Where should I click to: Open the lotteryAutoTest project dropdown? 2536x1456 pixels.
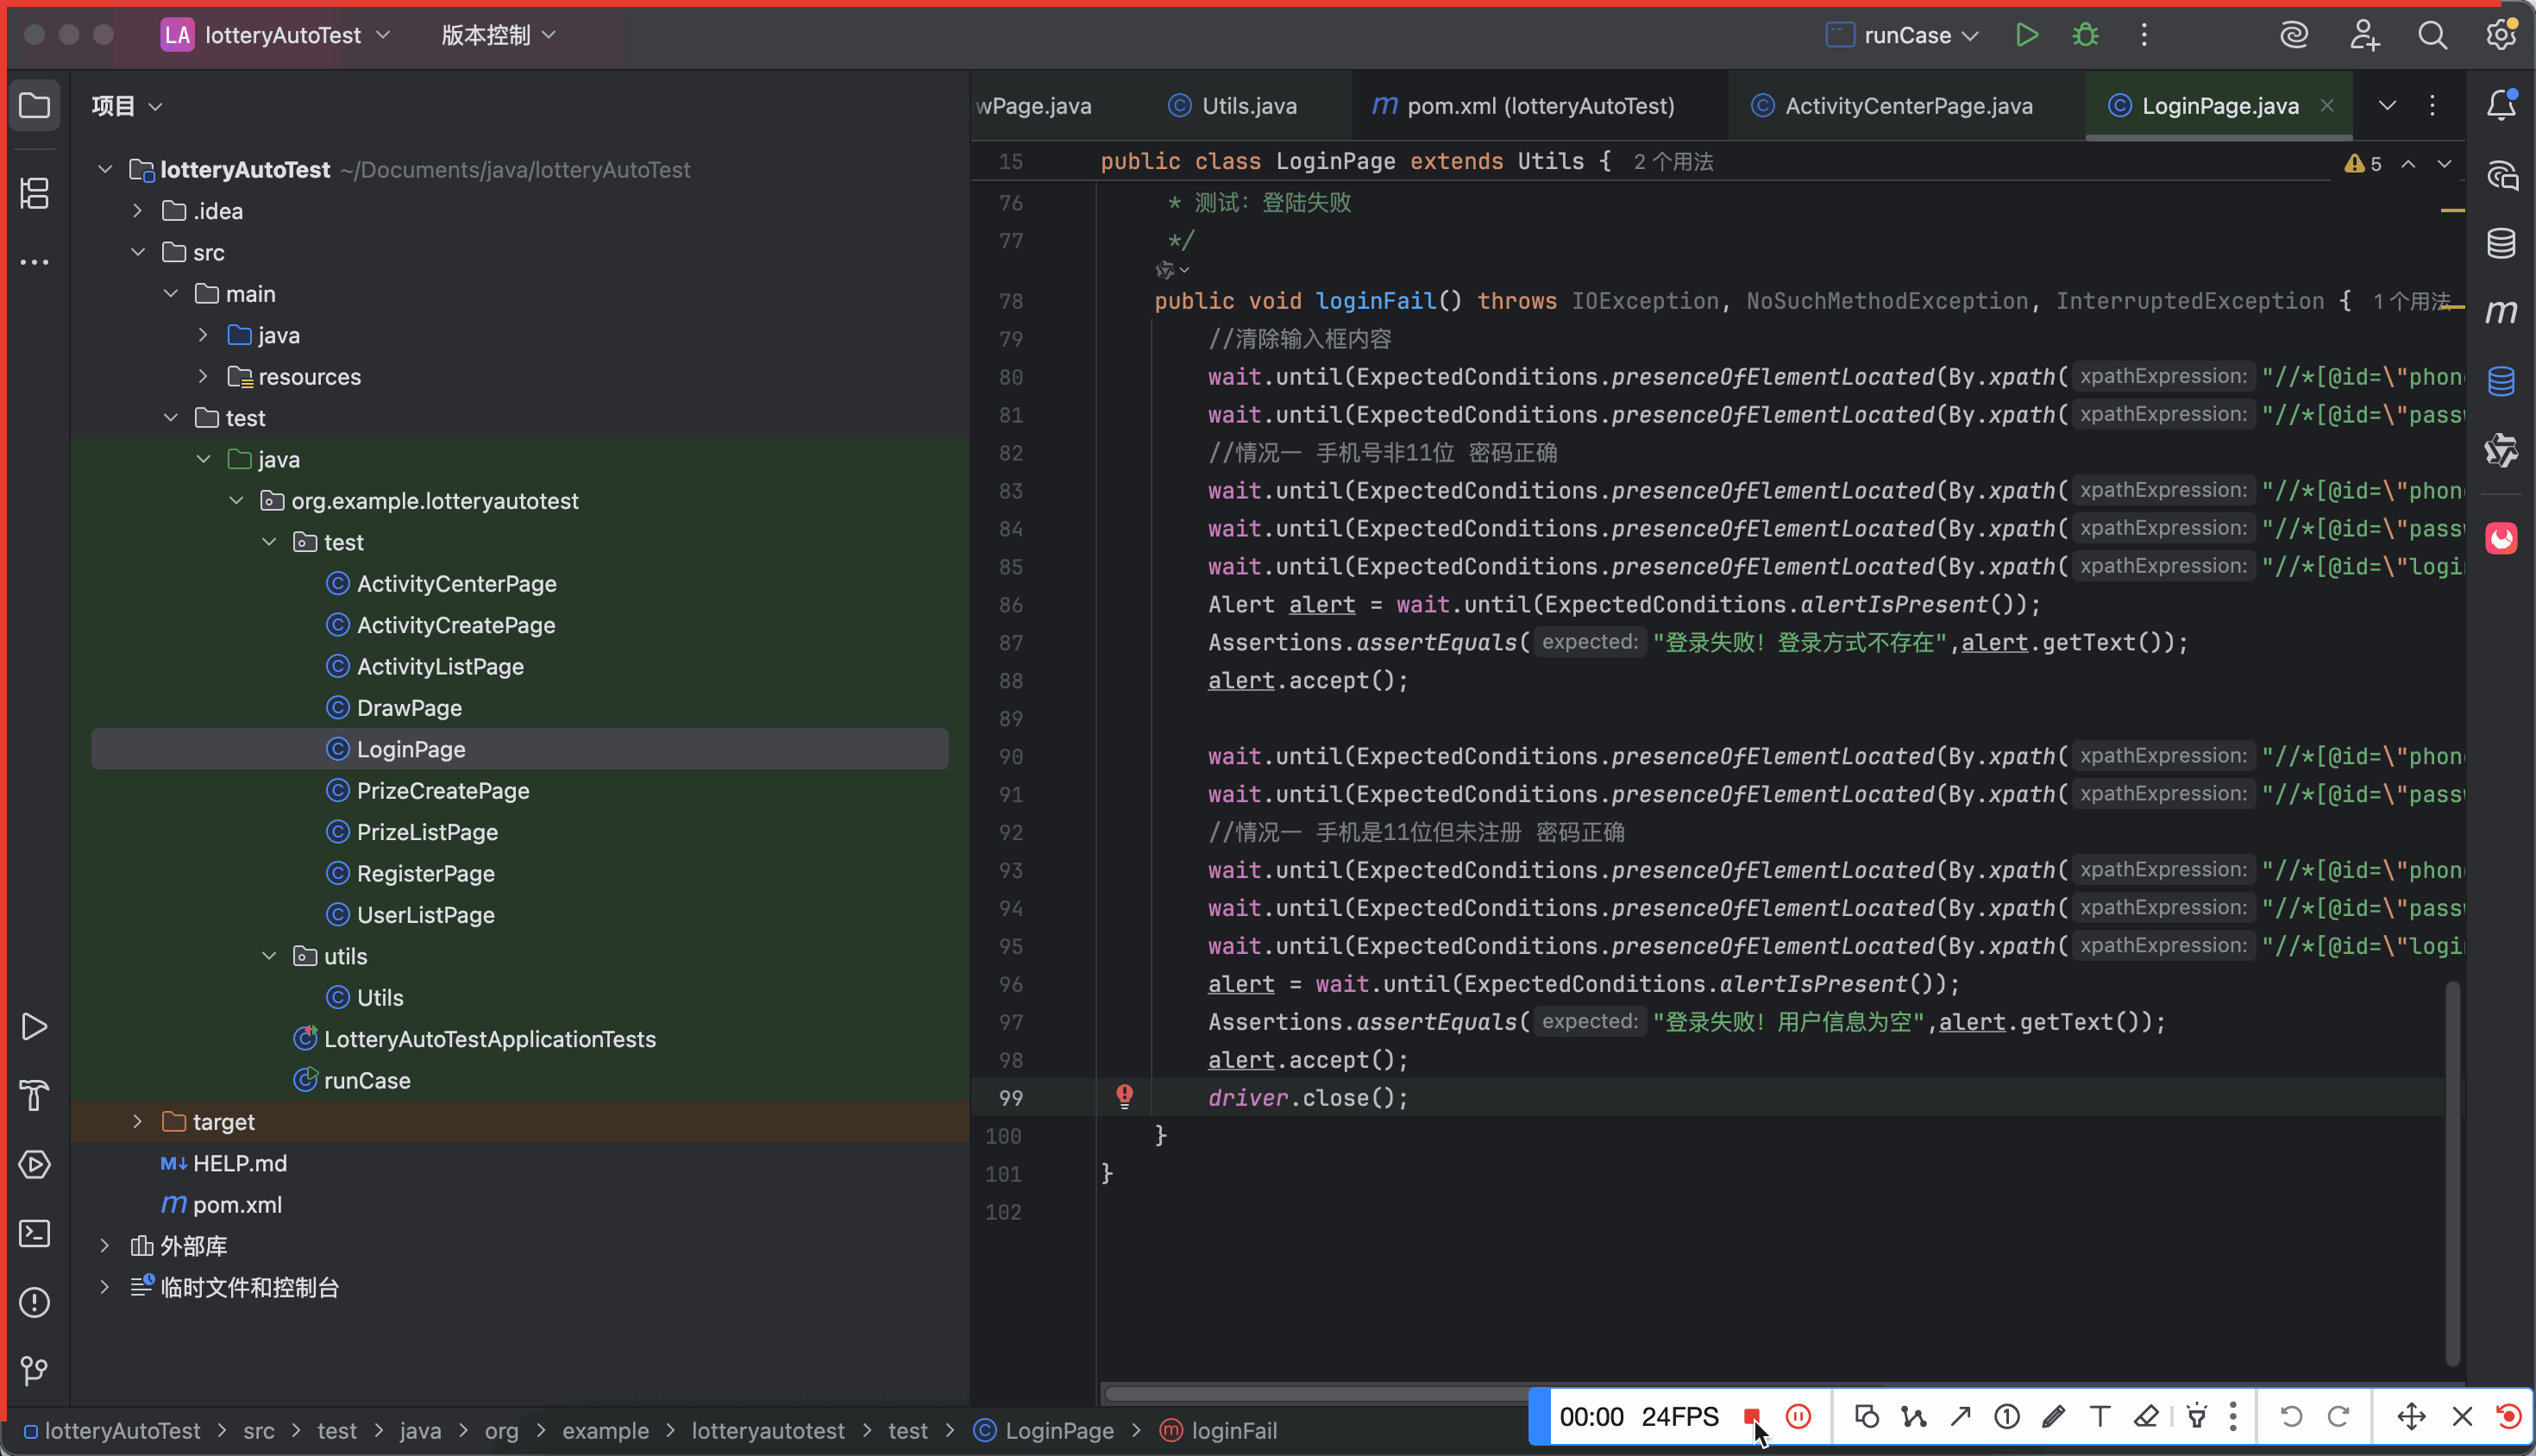click(276, 35)
